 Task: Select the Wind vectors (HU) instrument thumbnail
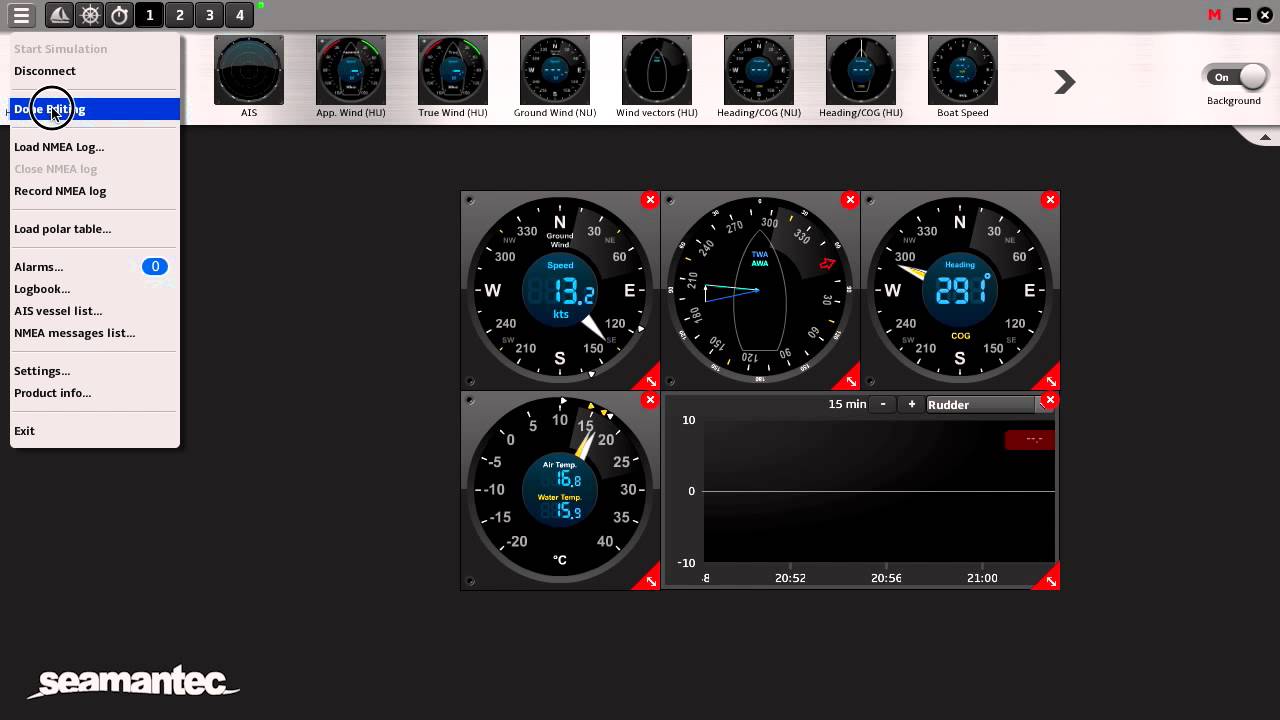click(657, 70)
